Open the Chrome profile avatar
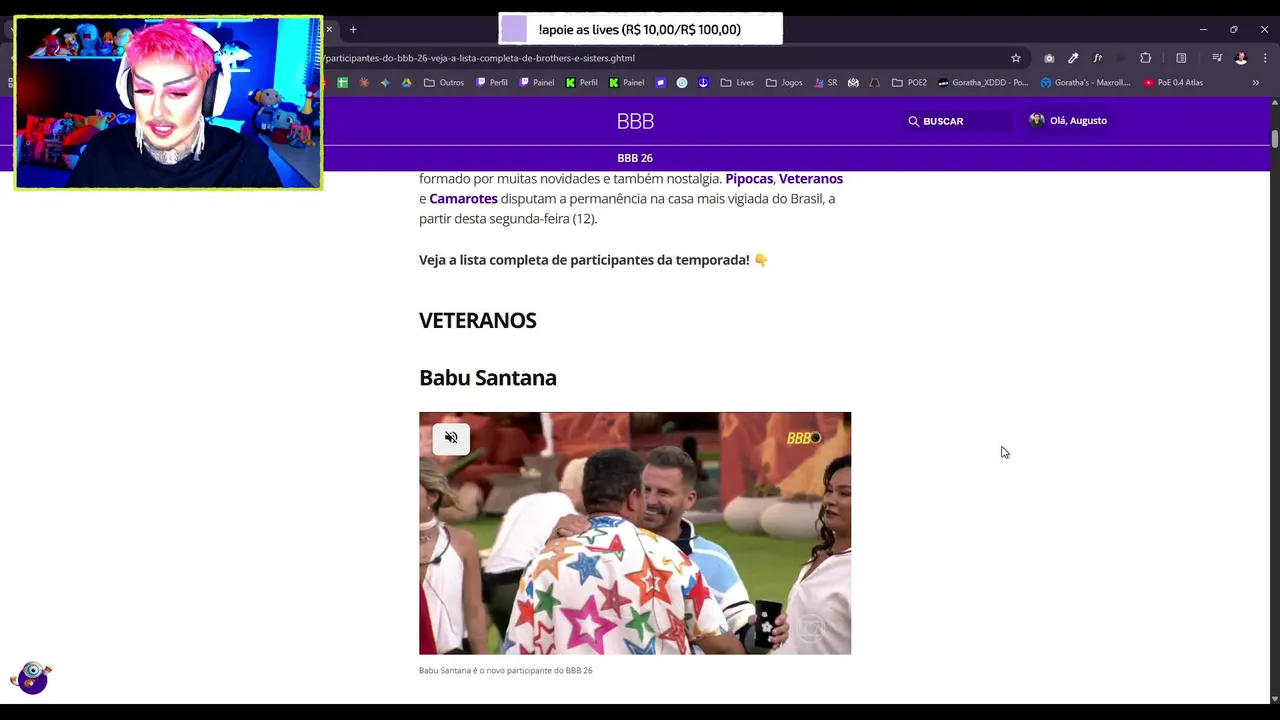Screen dimensions: 1280x720 [1241, 58]
